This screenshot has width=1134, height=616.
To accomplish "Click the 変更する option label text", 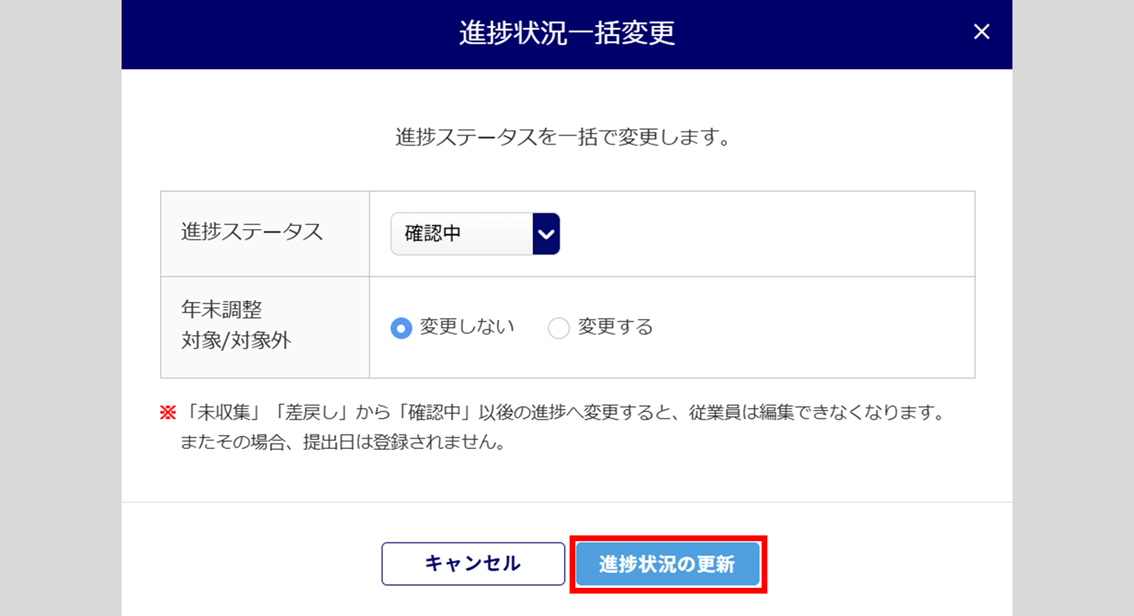I will tap(615, 327).
